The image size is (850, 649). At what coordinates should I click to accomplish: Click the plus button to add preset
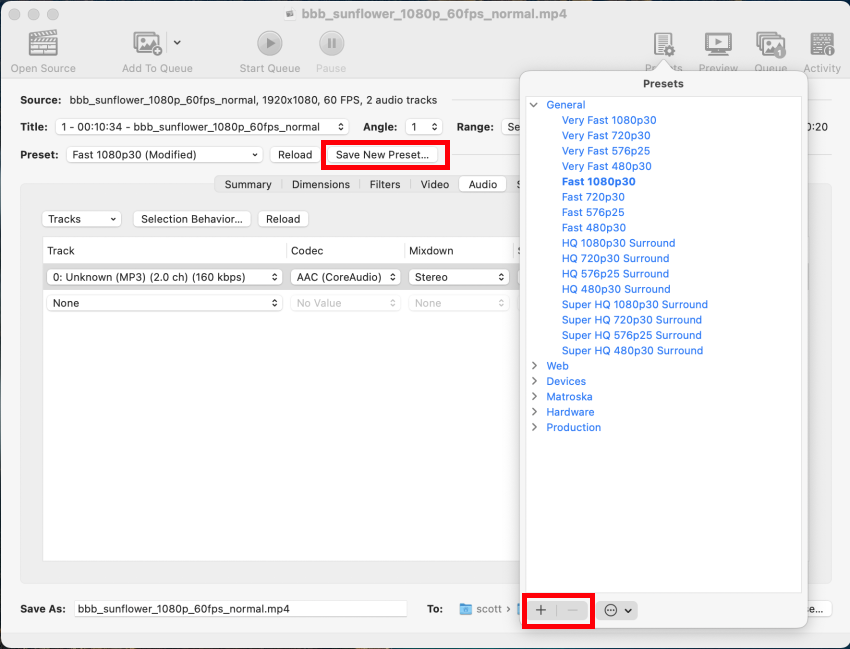(541, 610)
